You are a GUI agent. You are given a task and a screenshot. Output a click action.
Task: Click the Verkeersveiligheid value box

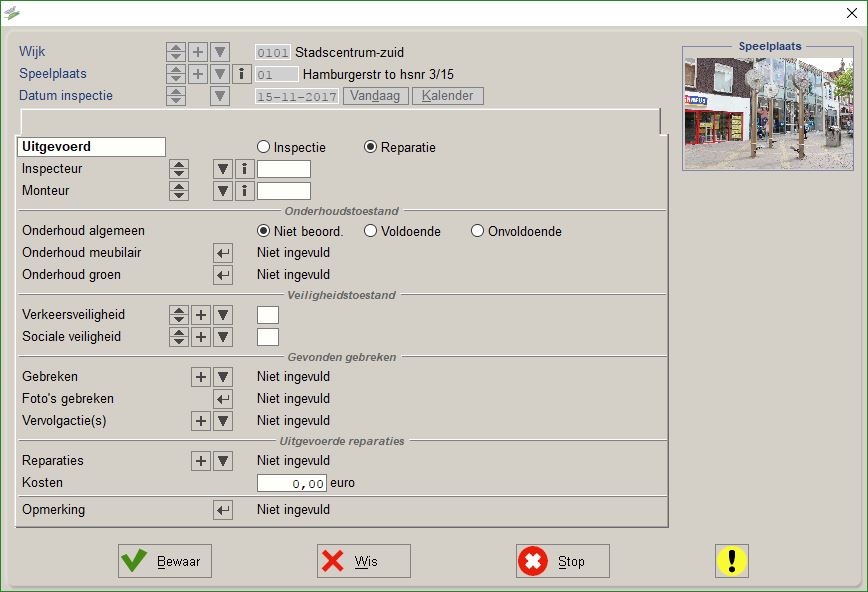point(268,315)
